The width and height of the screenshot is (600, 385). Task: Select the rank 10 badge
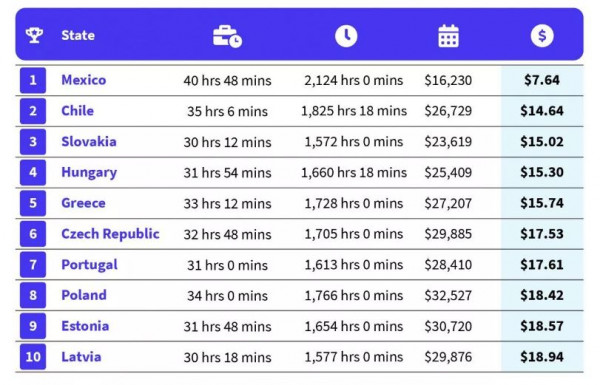click(x=33, y=357)
